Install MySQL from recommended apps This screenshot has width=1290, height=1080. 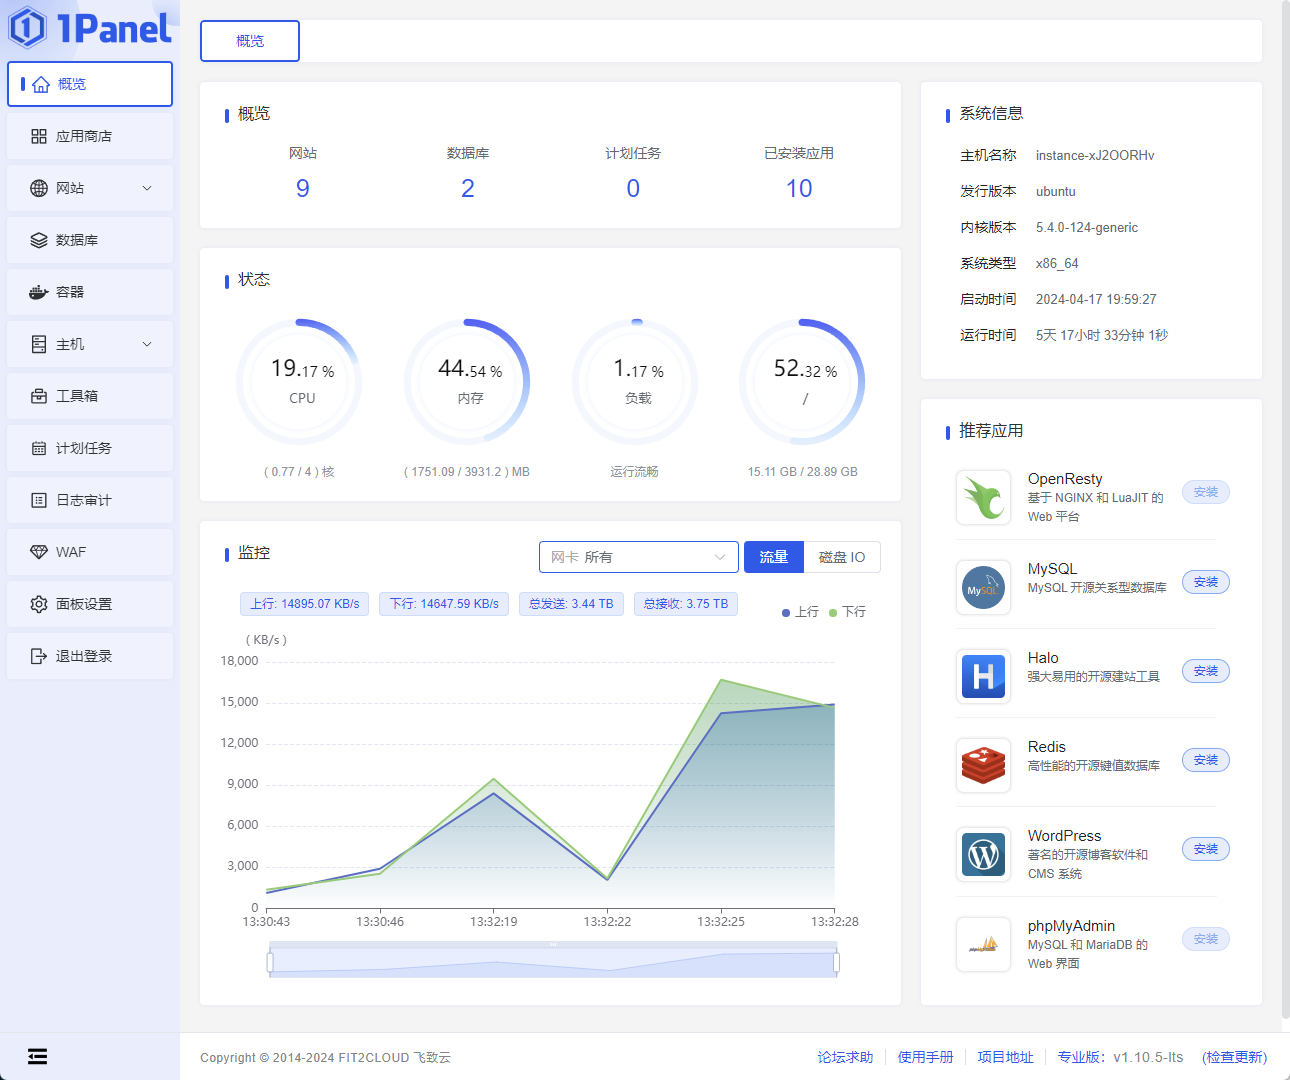tap(1205, 582)
